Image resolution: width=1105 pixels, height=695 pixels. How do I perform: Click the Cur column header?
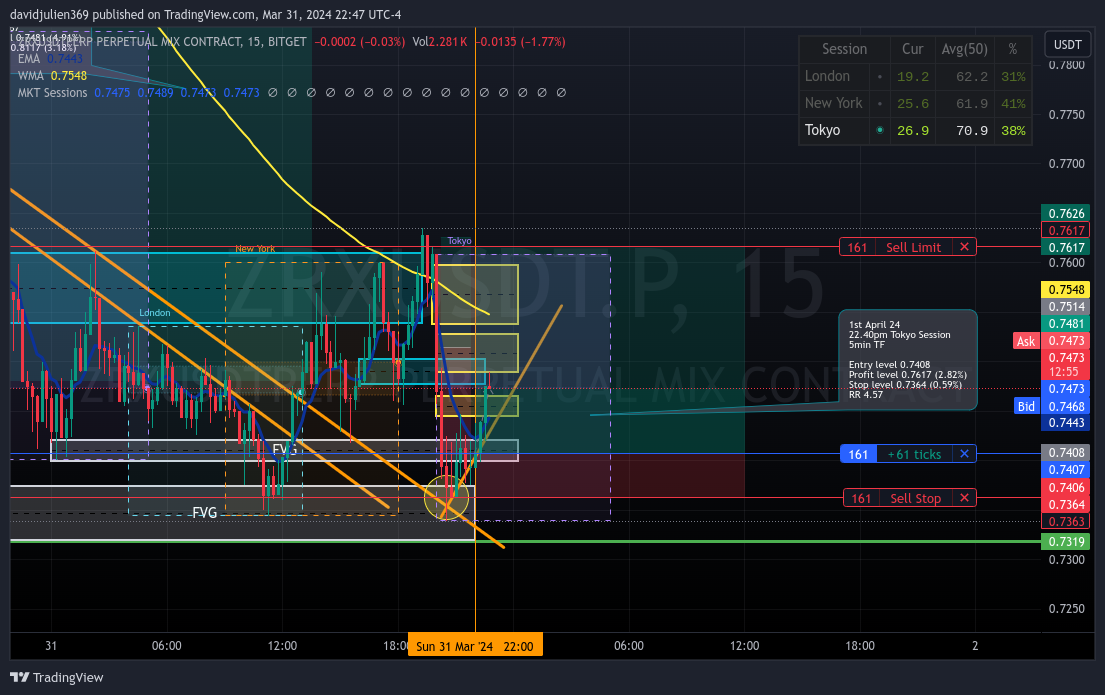[x=913, y=49]
